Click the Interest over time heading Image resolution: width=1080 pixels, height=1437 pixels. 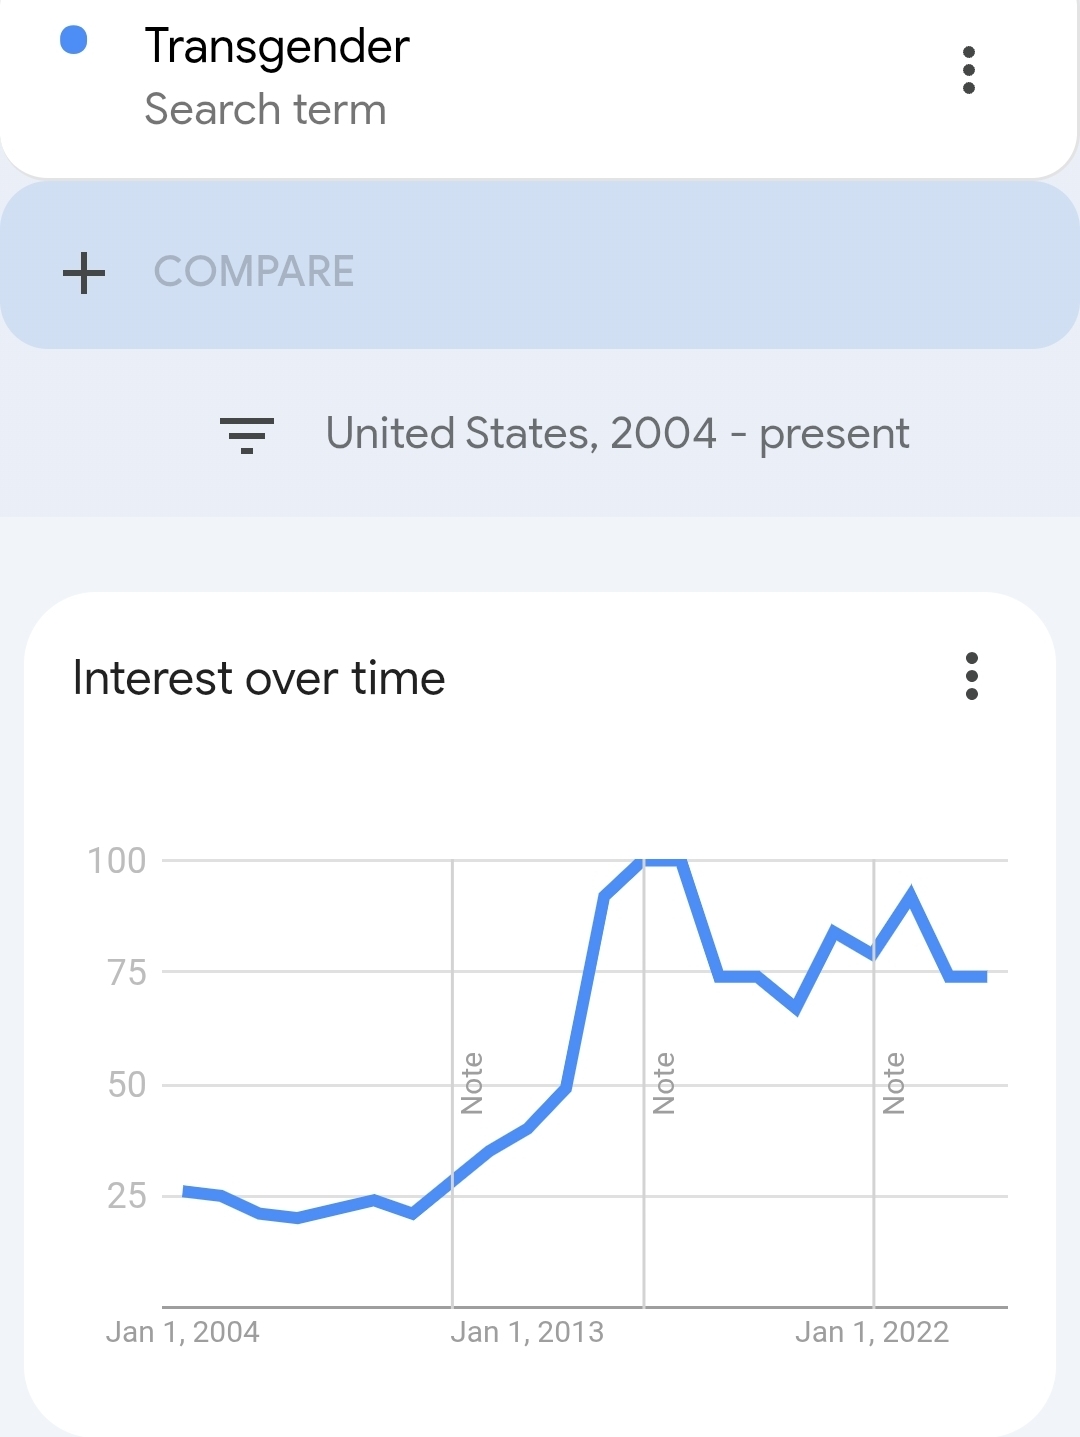(x=259, y=678)
